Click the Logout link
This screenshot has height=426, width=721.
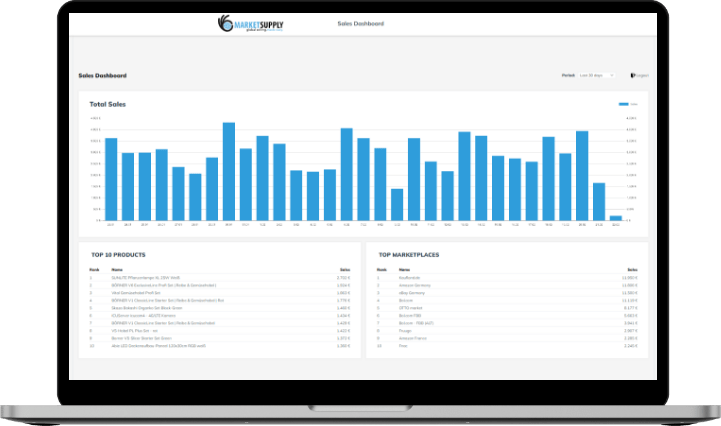click(x=642, y=75)
